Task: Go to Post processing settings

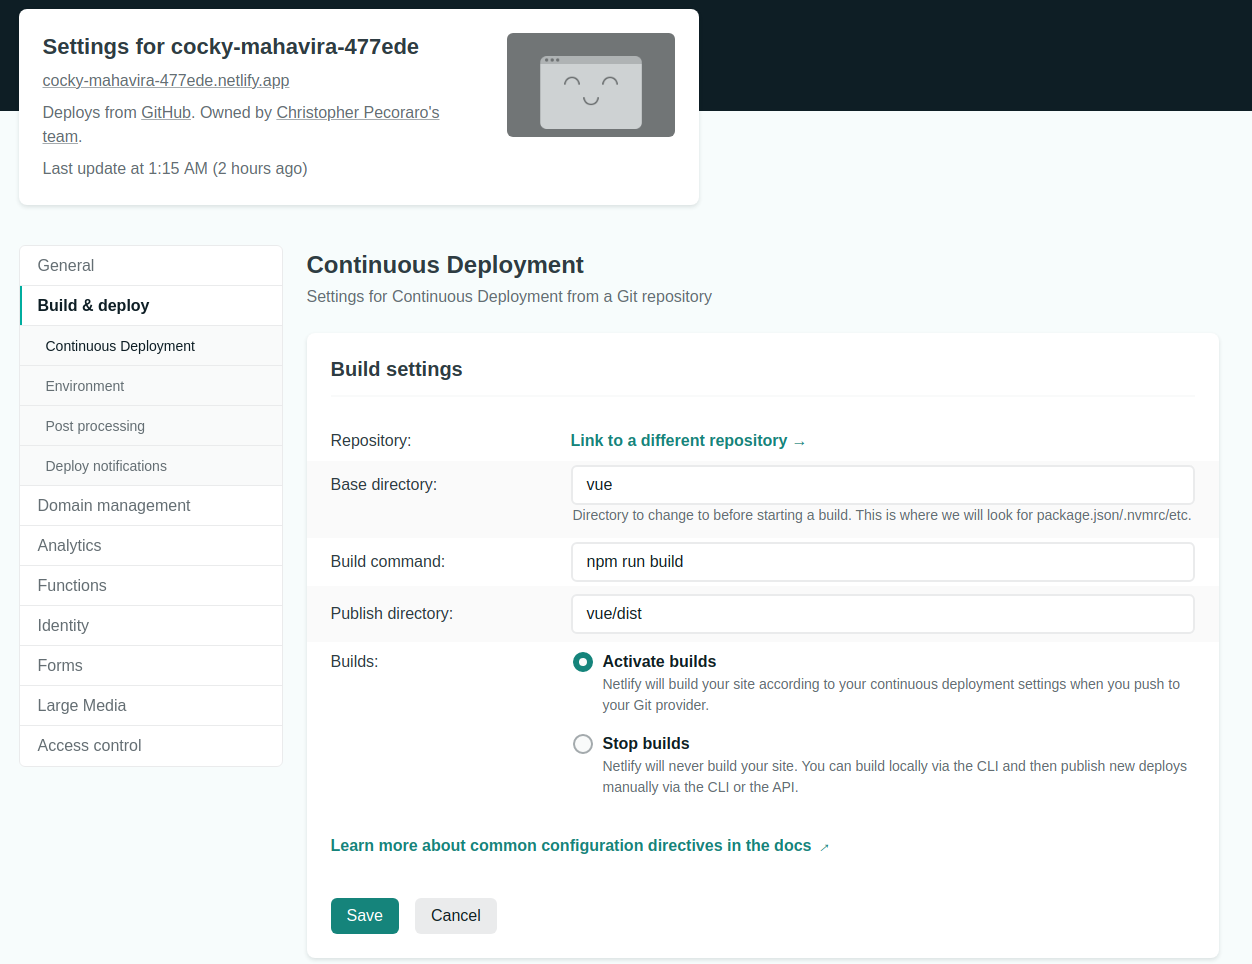Action: point(95,425)
